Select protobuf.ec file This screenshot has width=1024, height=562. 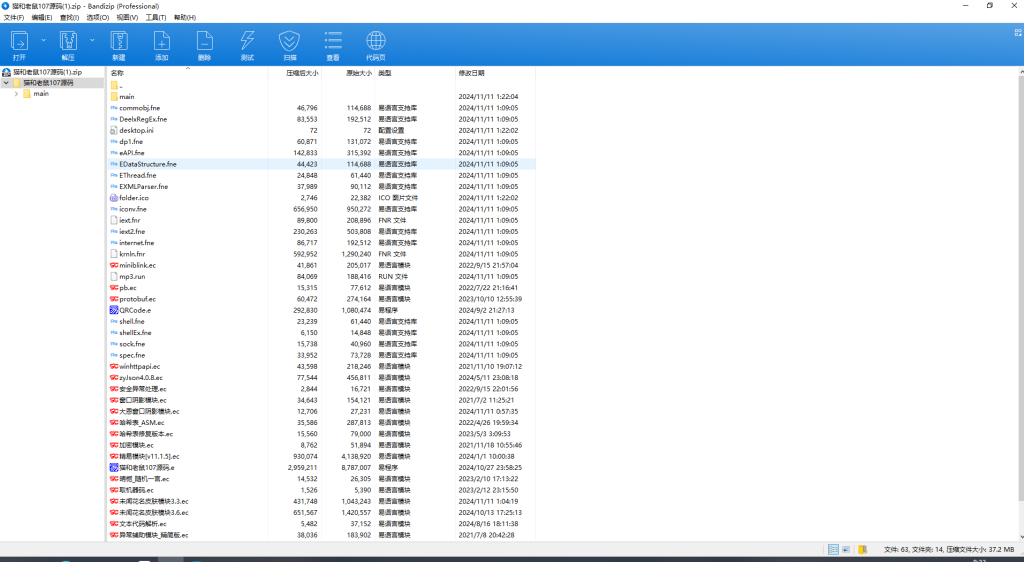[x=138, y=299]
